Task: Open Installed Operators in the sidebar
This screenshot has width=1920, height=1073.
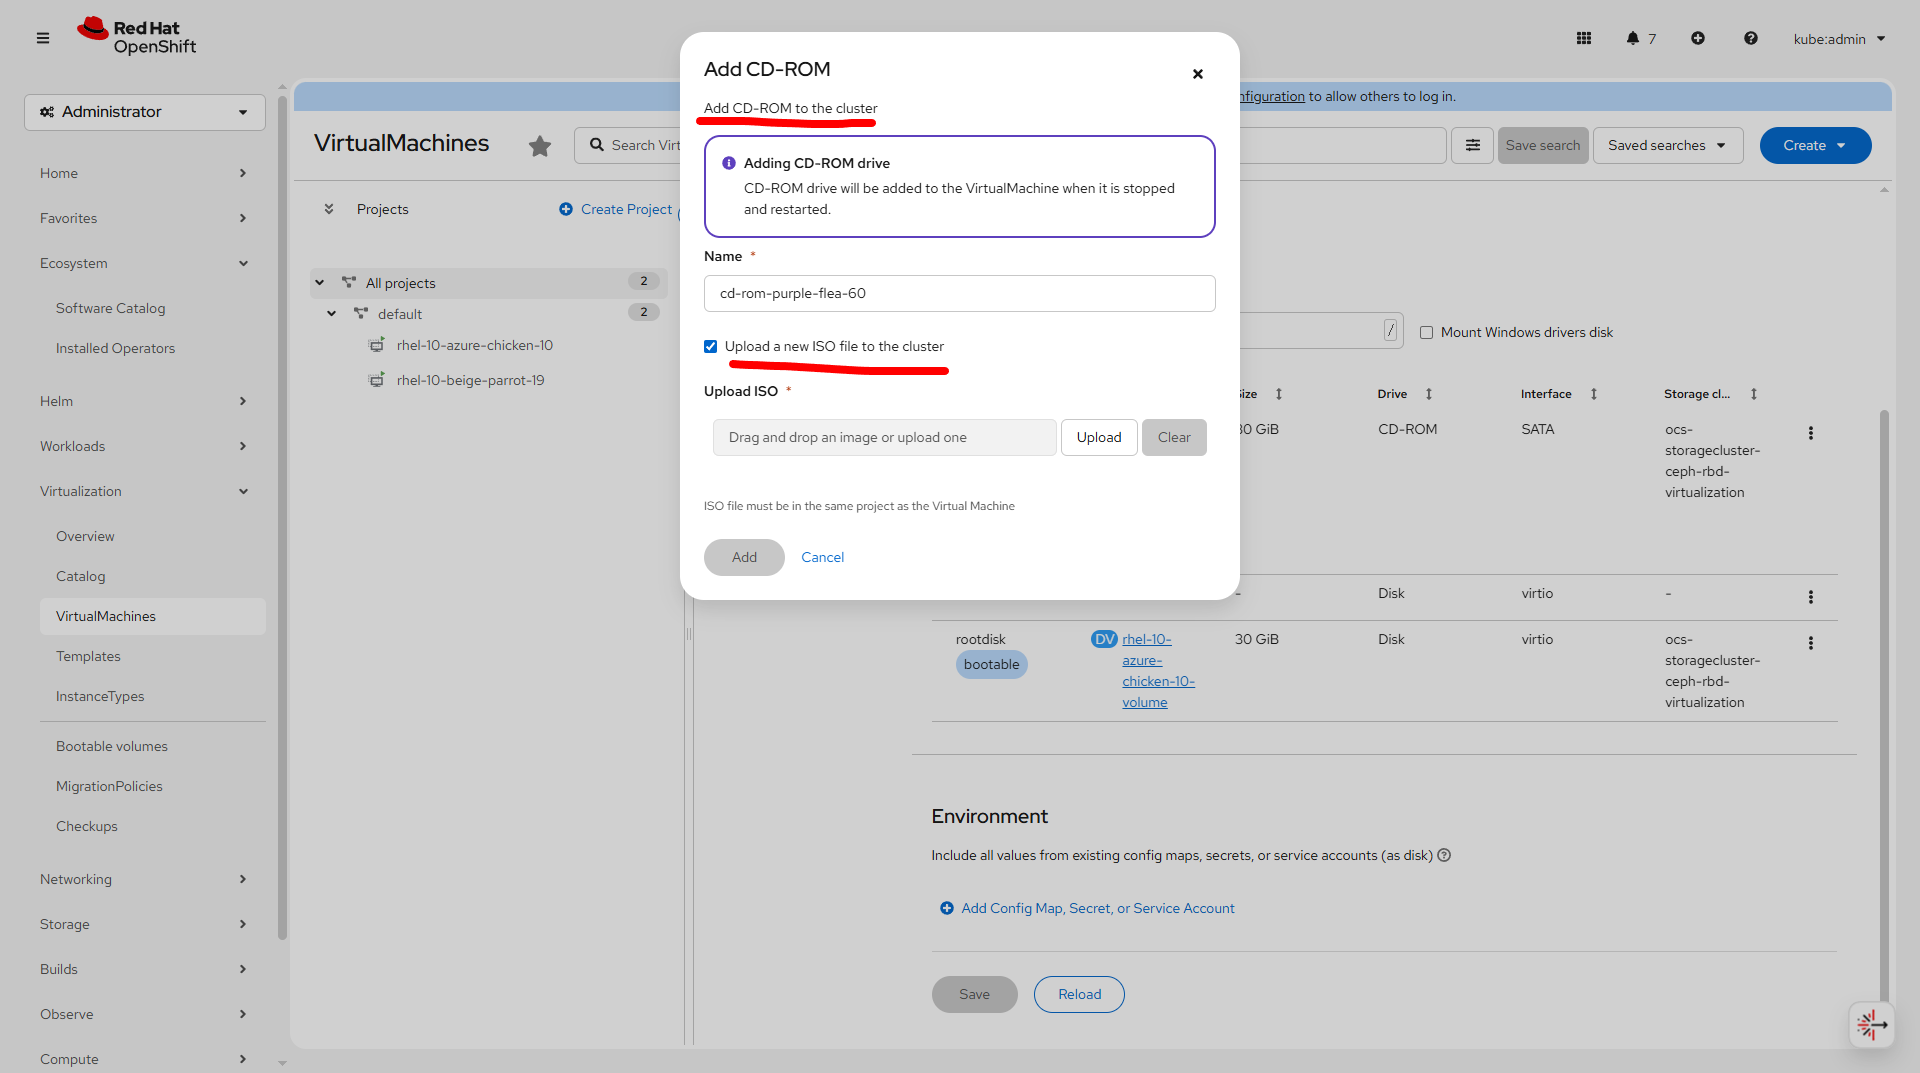Action: pos(116,348)
